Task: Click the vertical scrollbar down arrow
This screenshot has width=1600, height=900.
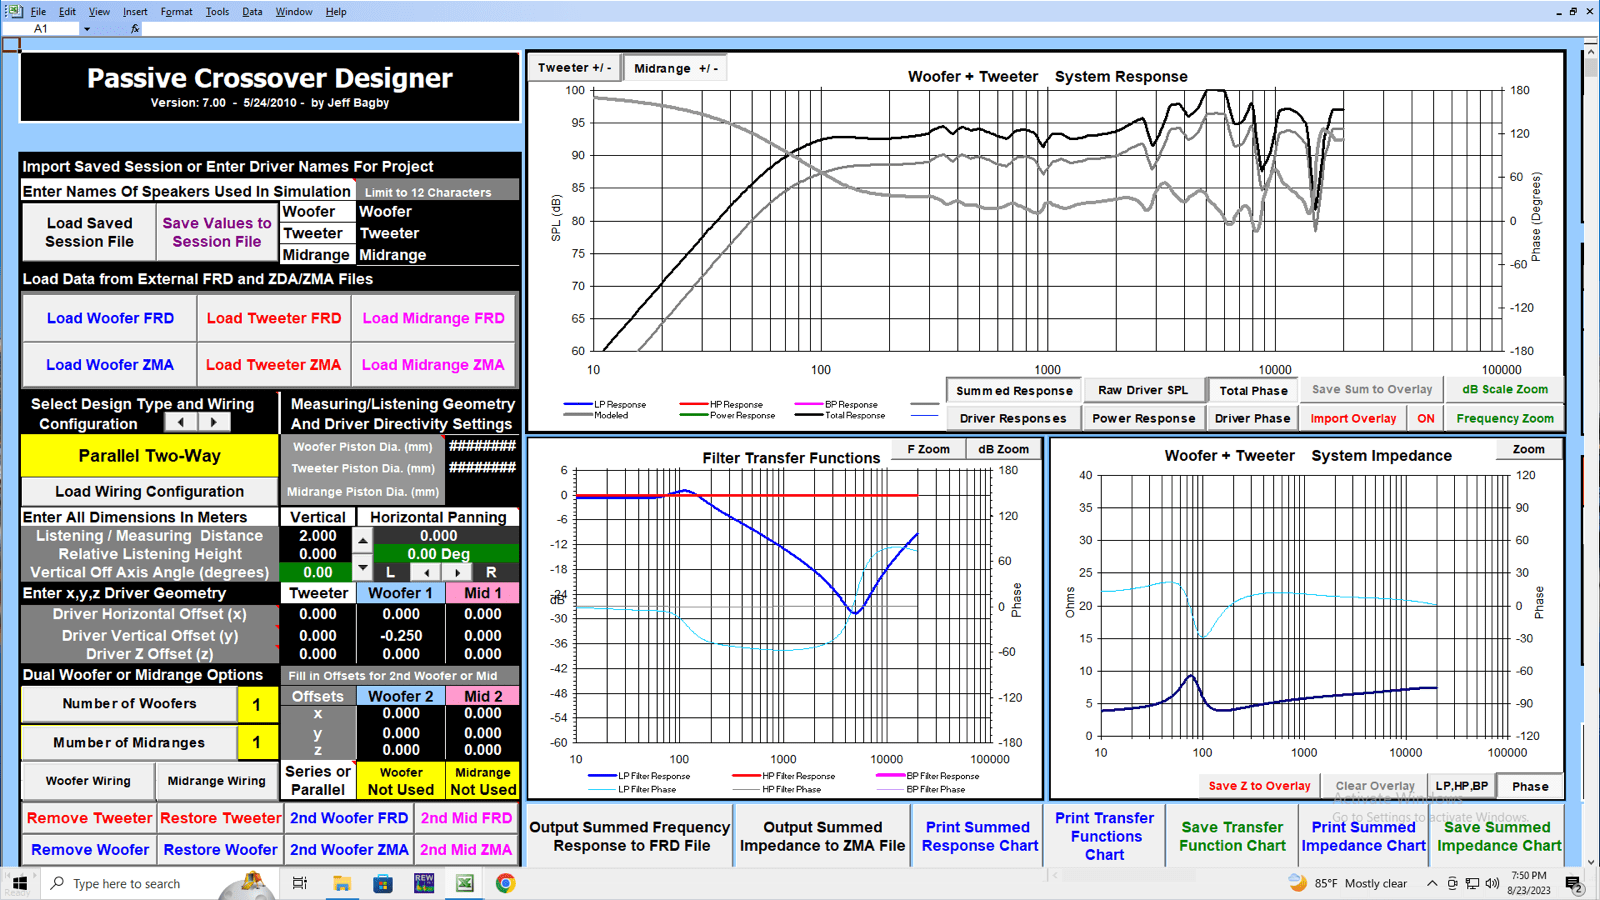Action: [x=1591, y=861]
